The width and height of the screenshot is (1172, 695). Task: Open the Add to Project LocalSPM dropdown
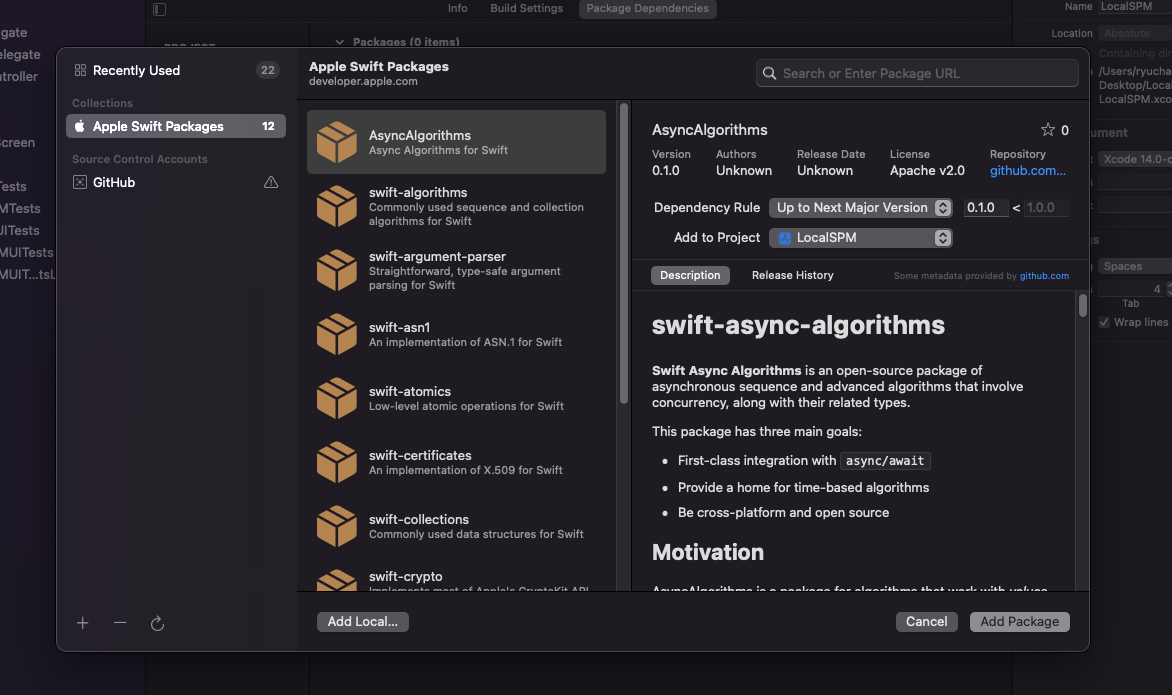coord(860,238)
